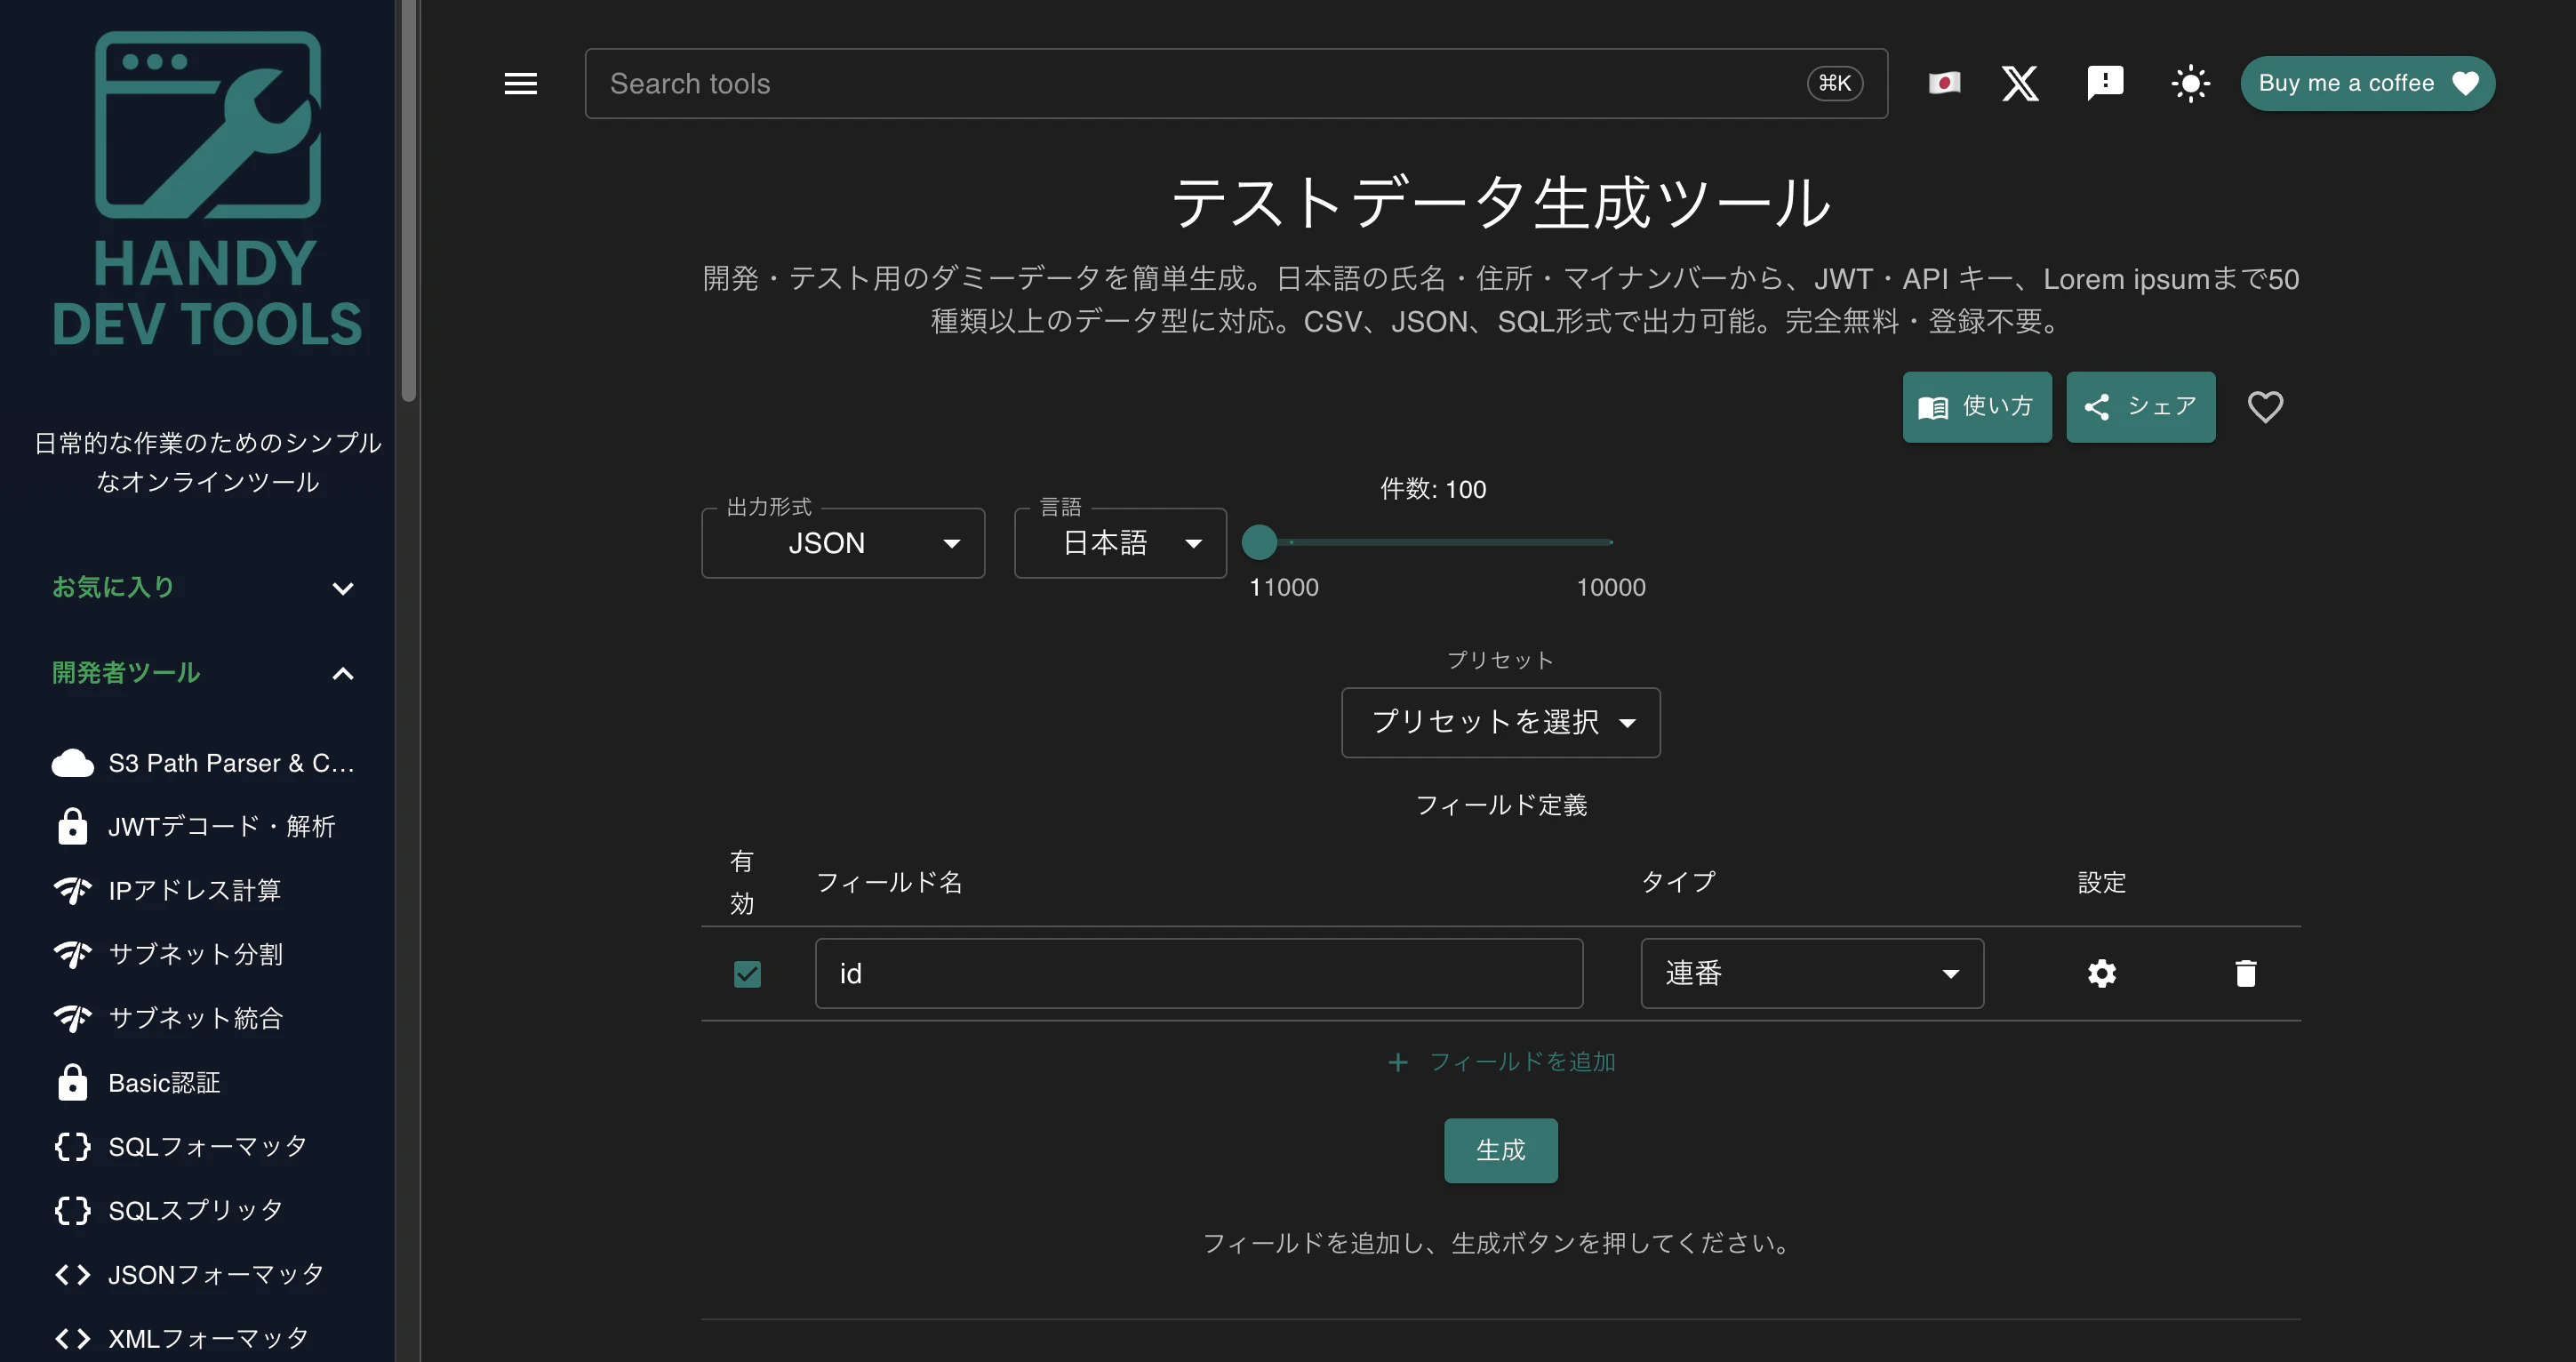Open the プリセットを選択 dropdown
The width and height of the screenshot is (2576, 1362).
(1500, 722)
